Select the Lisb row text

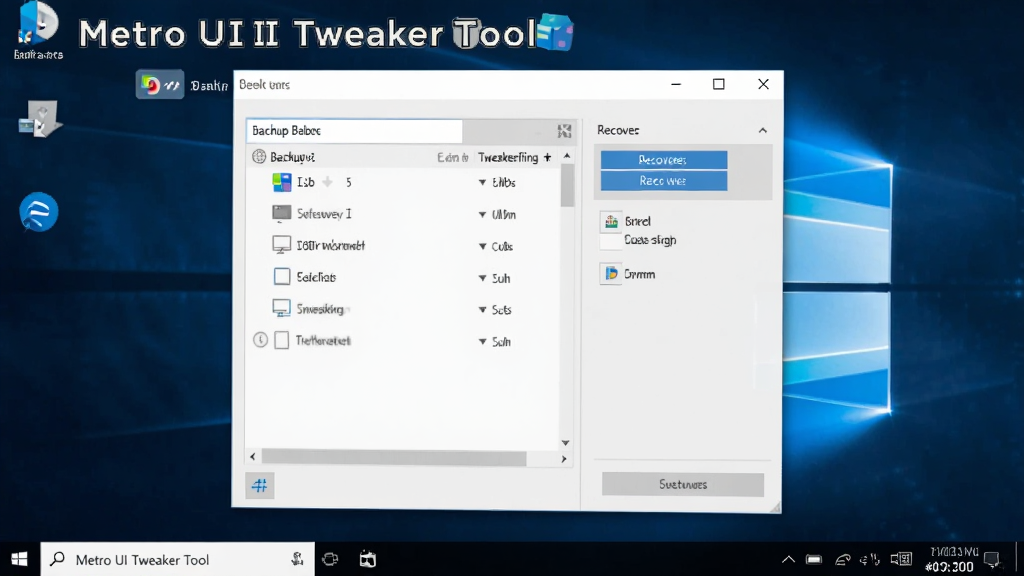click(x=306, y=182)
